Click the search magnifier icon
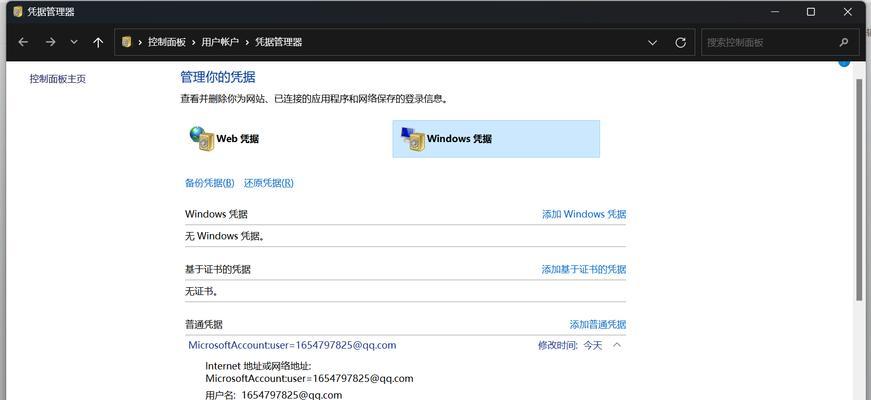Screen dimensions: 871x400 (x=844, y=42)
